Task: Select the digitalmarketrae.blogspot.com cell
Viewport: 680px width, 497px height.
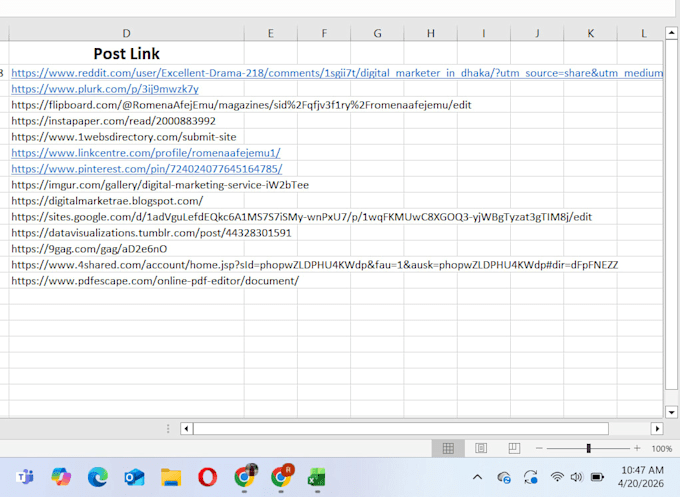Action: pyautogui.click(x=107, y=201)
